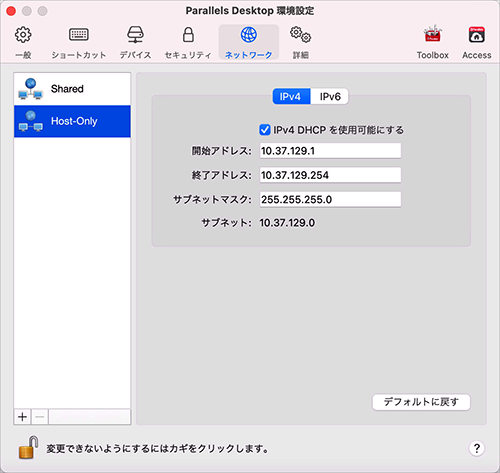Click the 詳細 label
This screenshot has height=473, width=500.
tap(300, 55)
